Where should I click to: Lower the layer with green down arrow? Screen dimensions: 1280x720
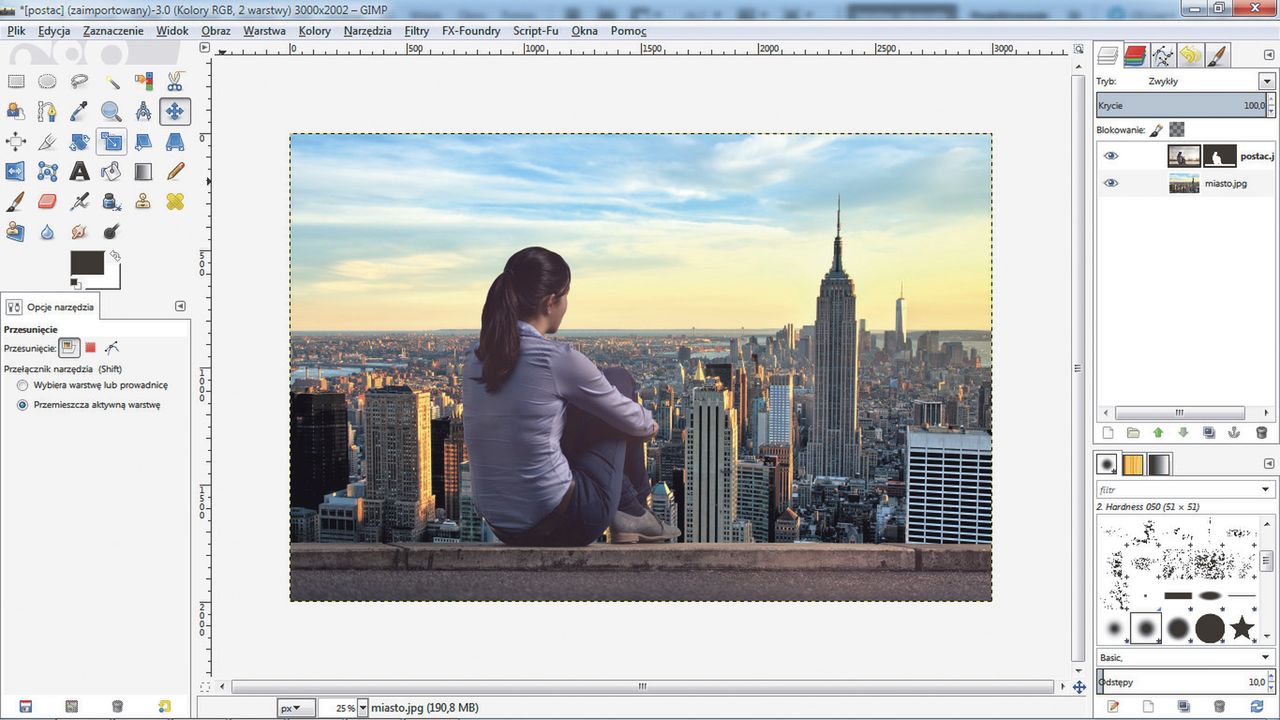1184,433
